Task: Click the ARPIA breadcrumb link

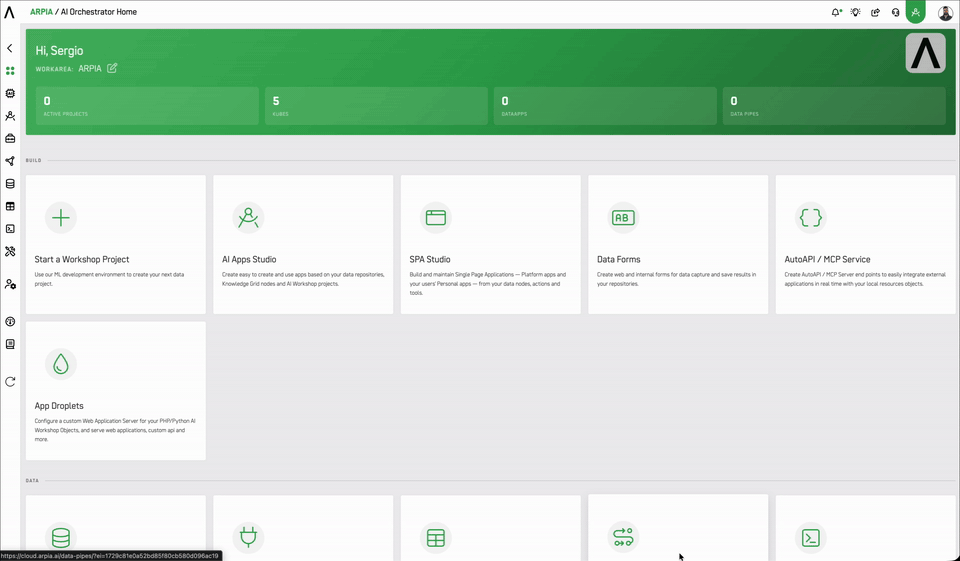Action: click(42, 12)
